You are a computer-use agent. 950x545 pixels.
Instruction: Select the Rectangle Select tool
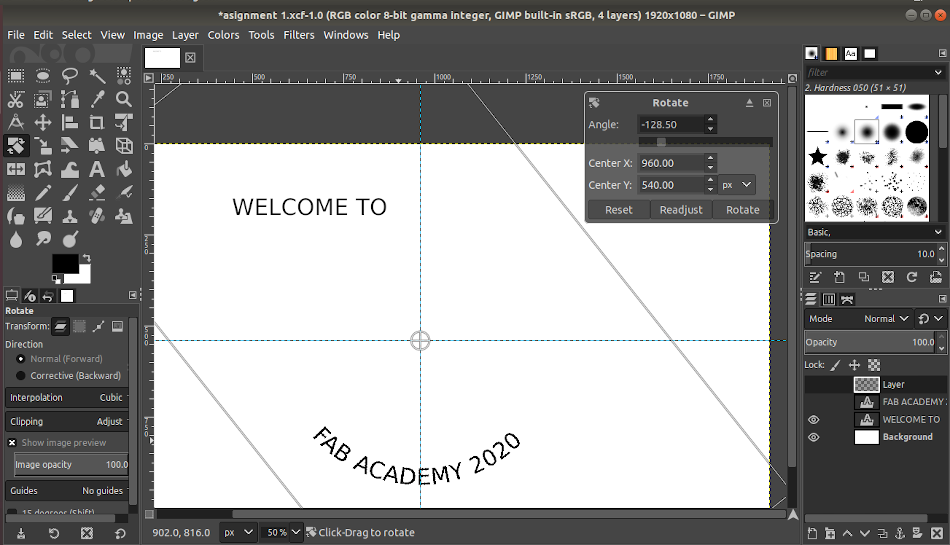(x=16, y=76)
